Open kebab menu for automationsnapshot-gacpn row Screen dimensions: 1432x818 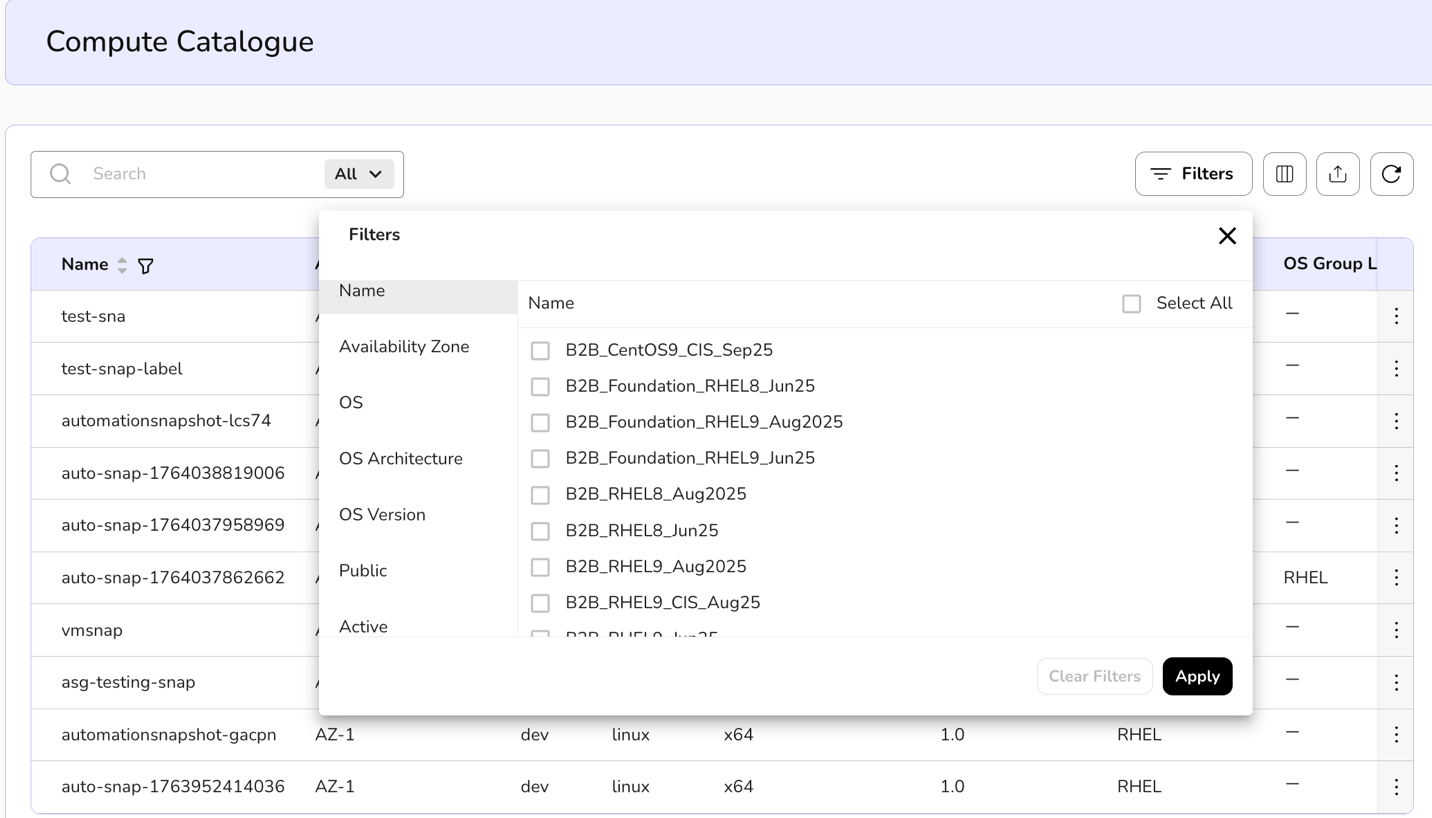point(1396,735)
